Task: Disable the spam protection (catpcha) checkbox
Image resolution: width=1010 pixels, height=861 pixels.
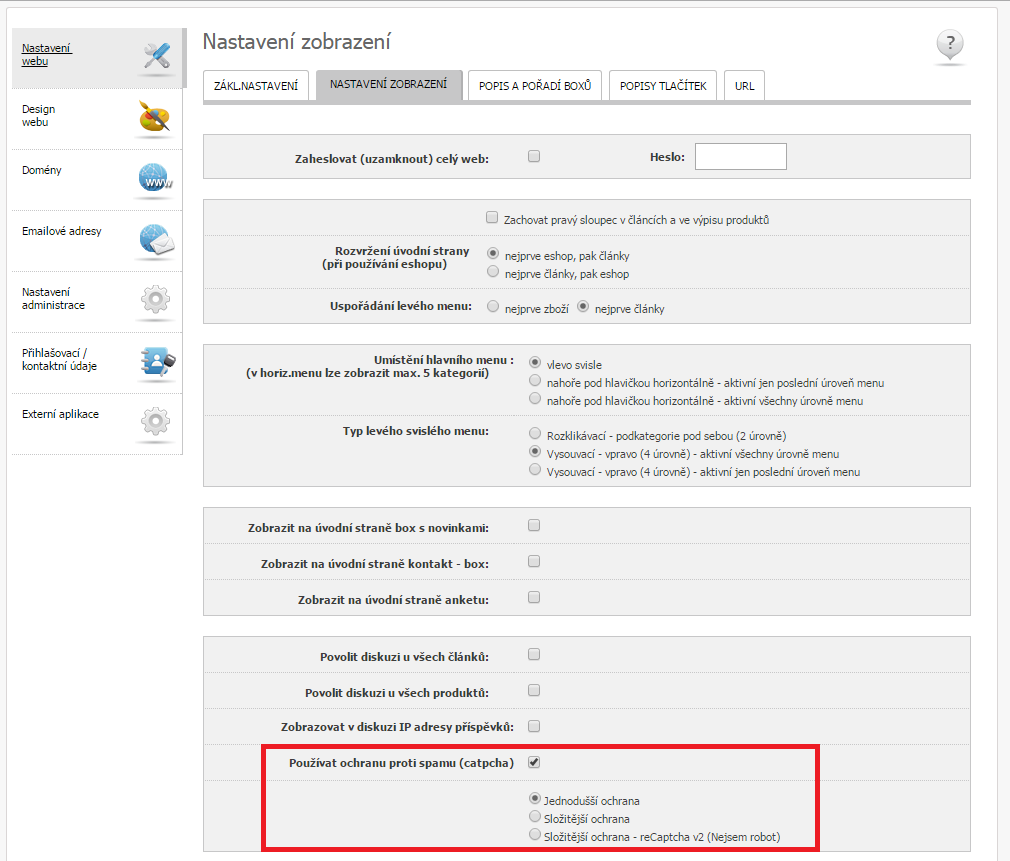Action: 534,763
